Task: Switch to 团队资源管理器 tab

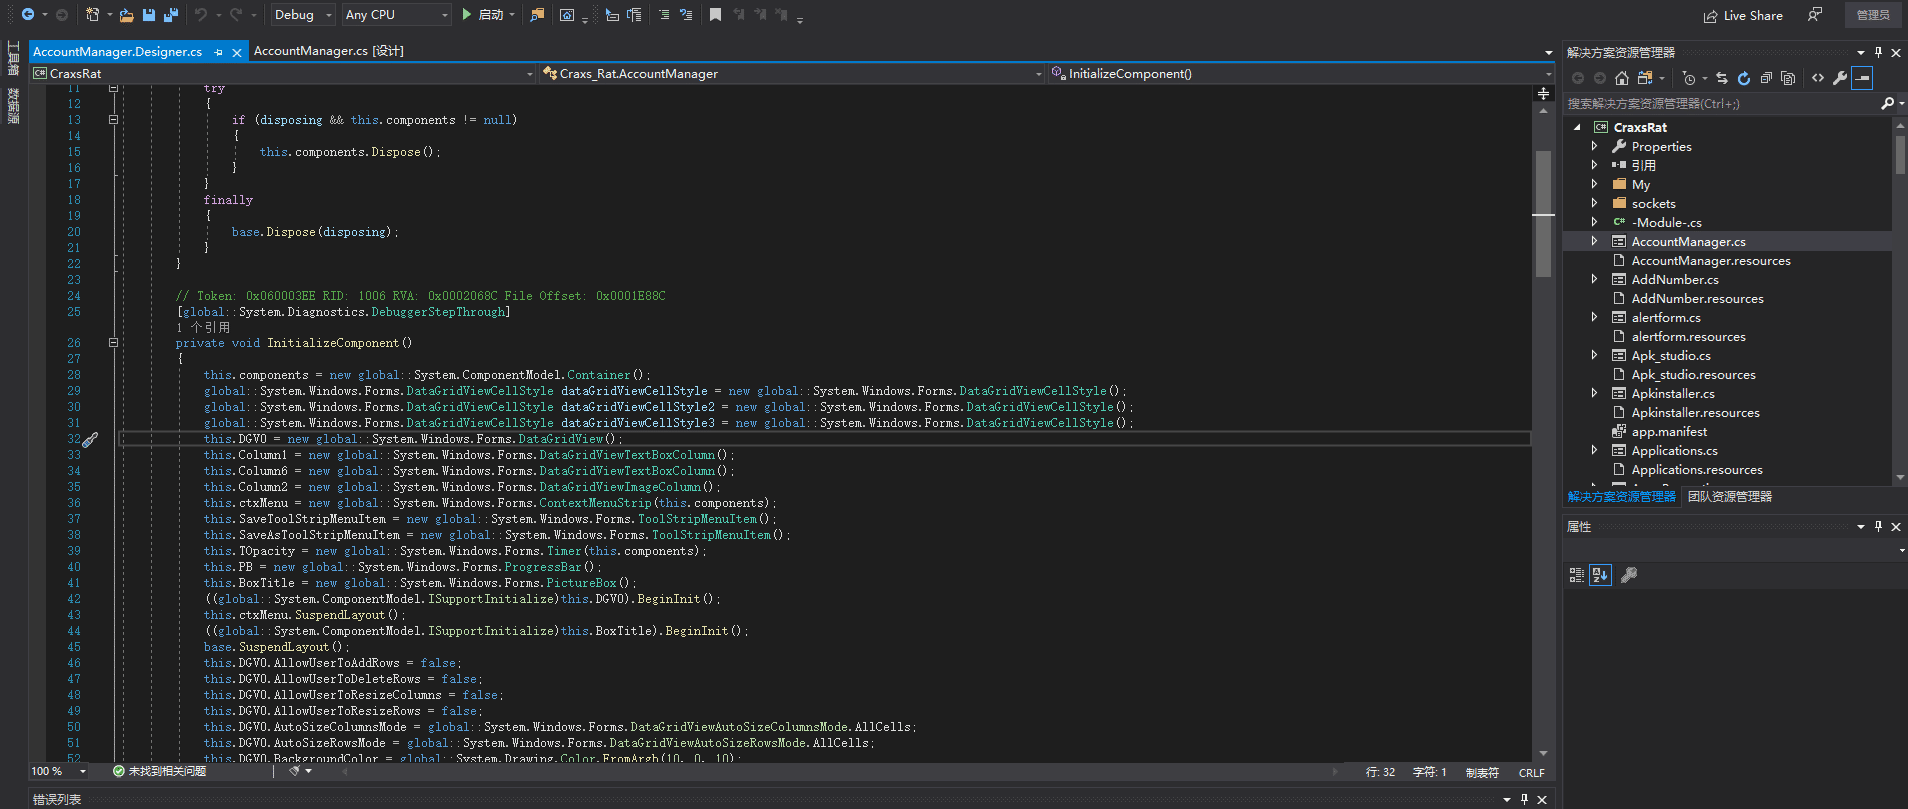Action: [x=1730, y=497]
